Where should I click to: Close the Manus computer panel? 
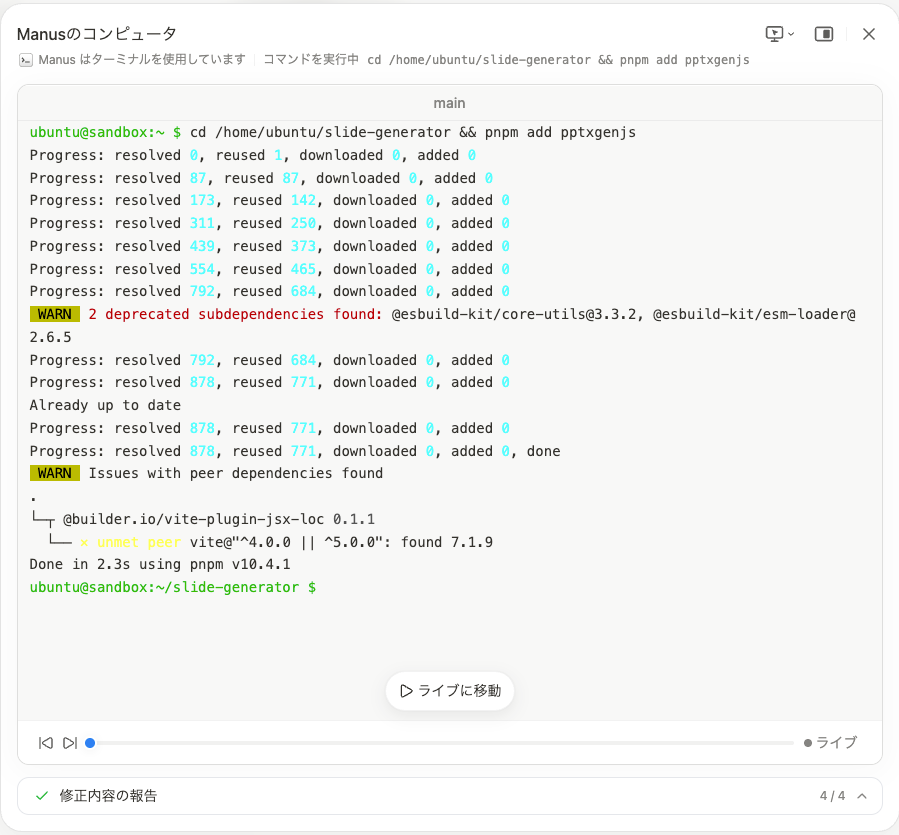click(x=869, y=34)
